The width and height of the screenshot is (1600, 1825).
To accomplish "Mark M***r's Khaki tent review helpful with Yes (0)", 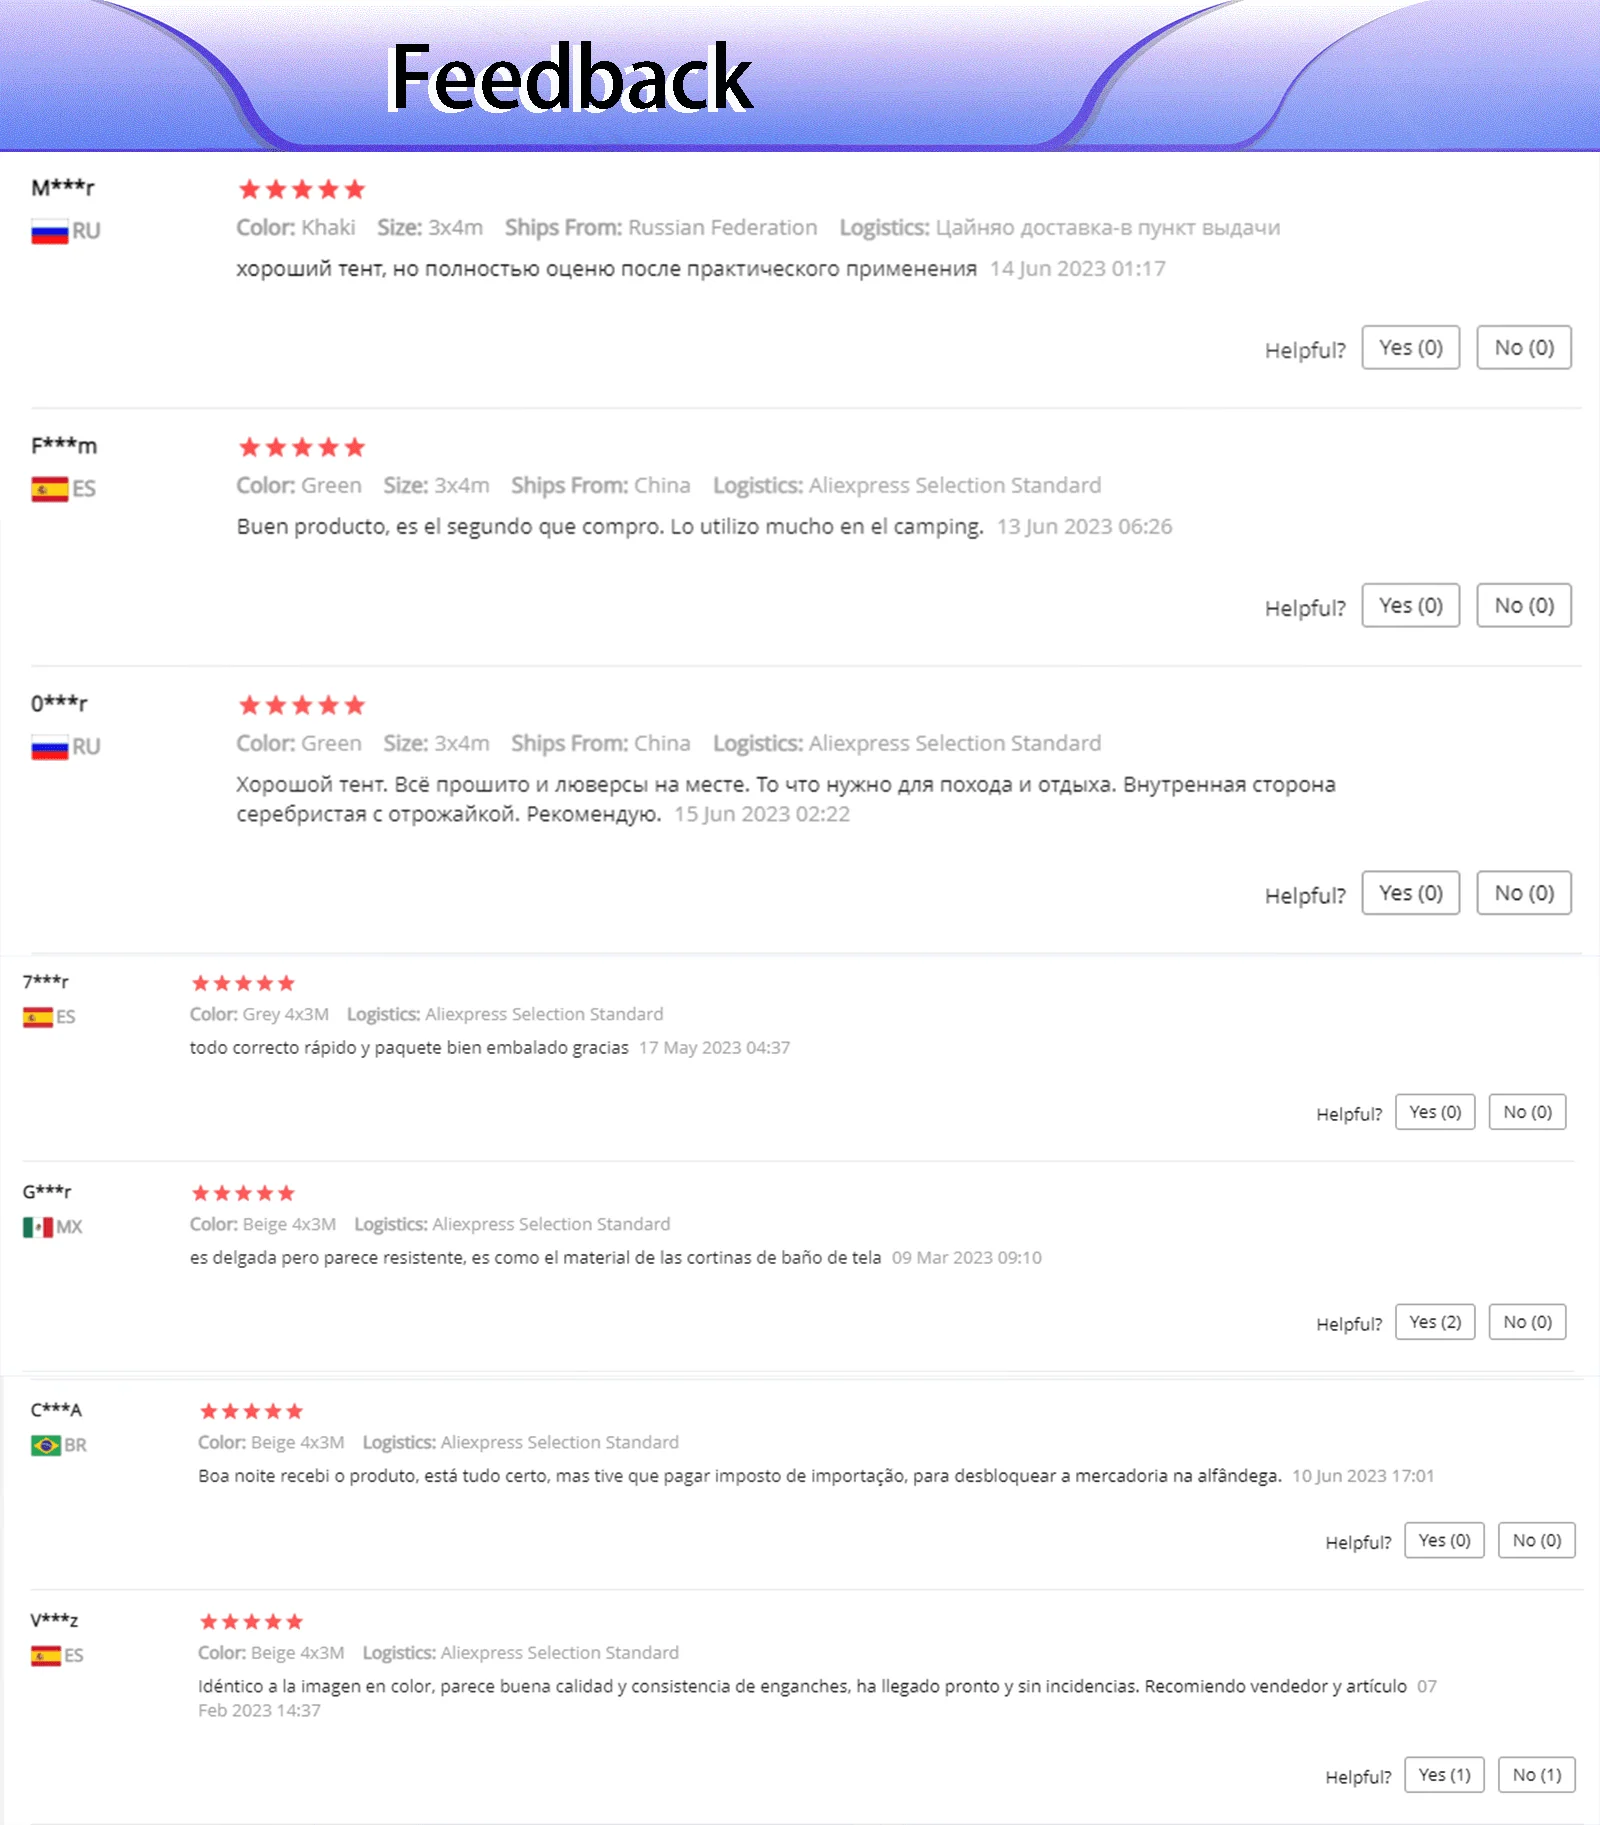I will (x=1411, y=347).
